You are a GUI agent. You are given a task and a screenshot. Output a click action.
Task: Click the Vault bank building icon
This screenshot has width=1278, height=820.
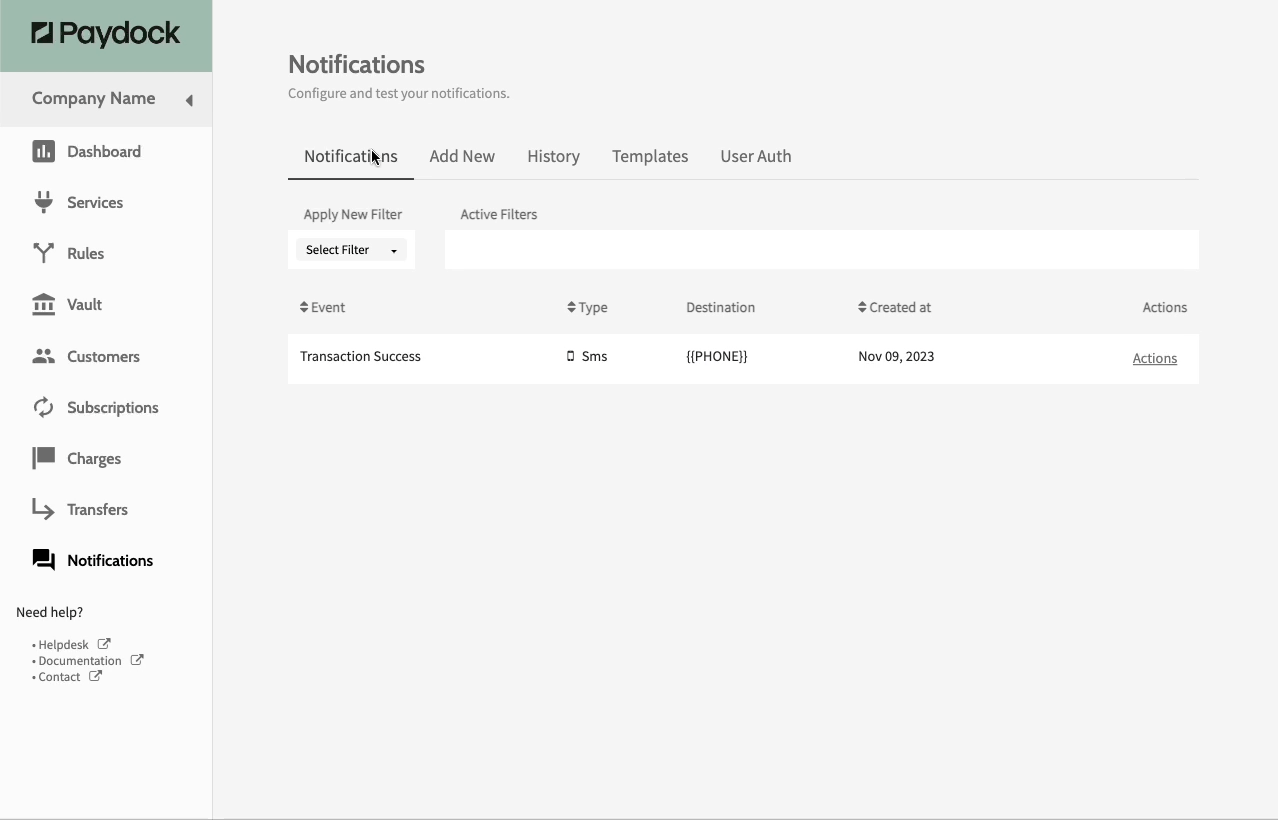pyautogui.click(x=43, y=304)
